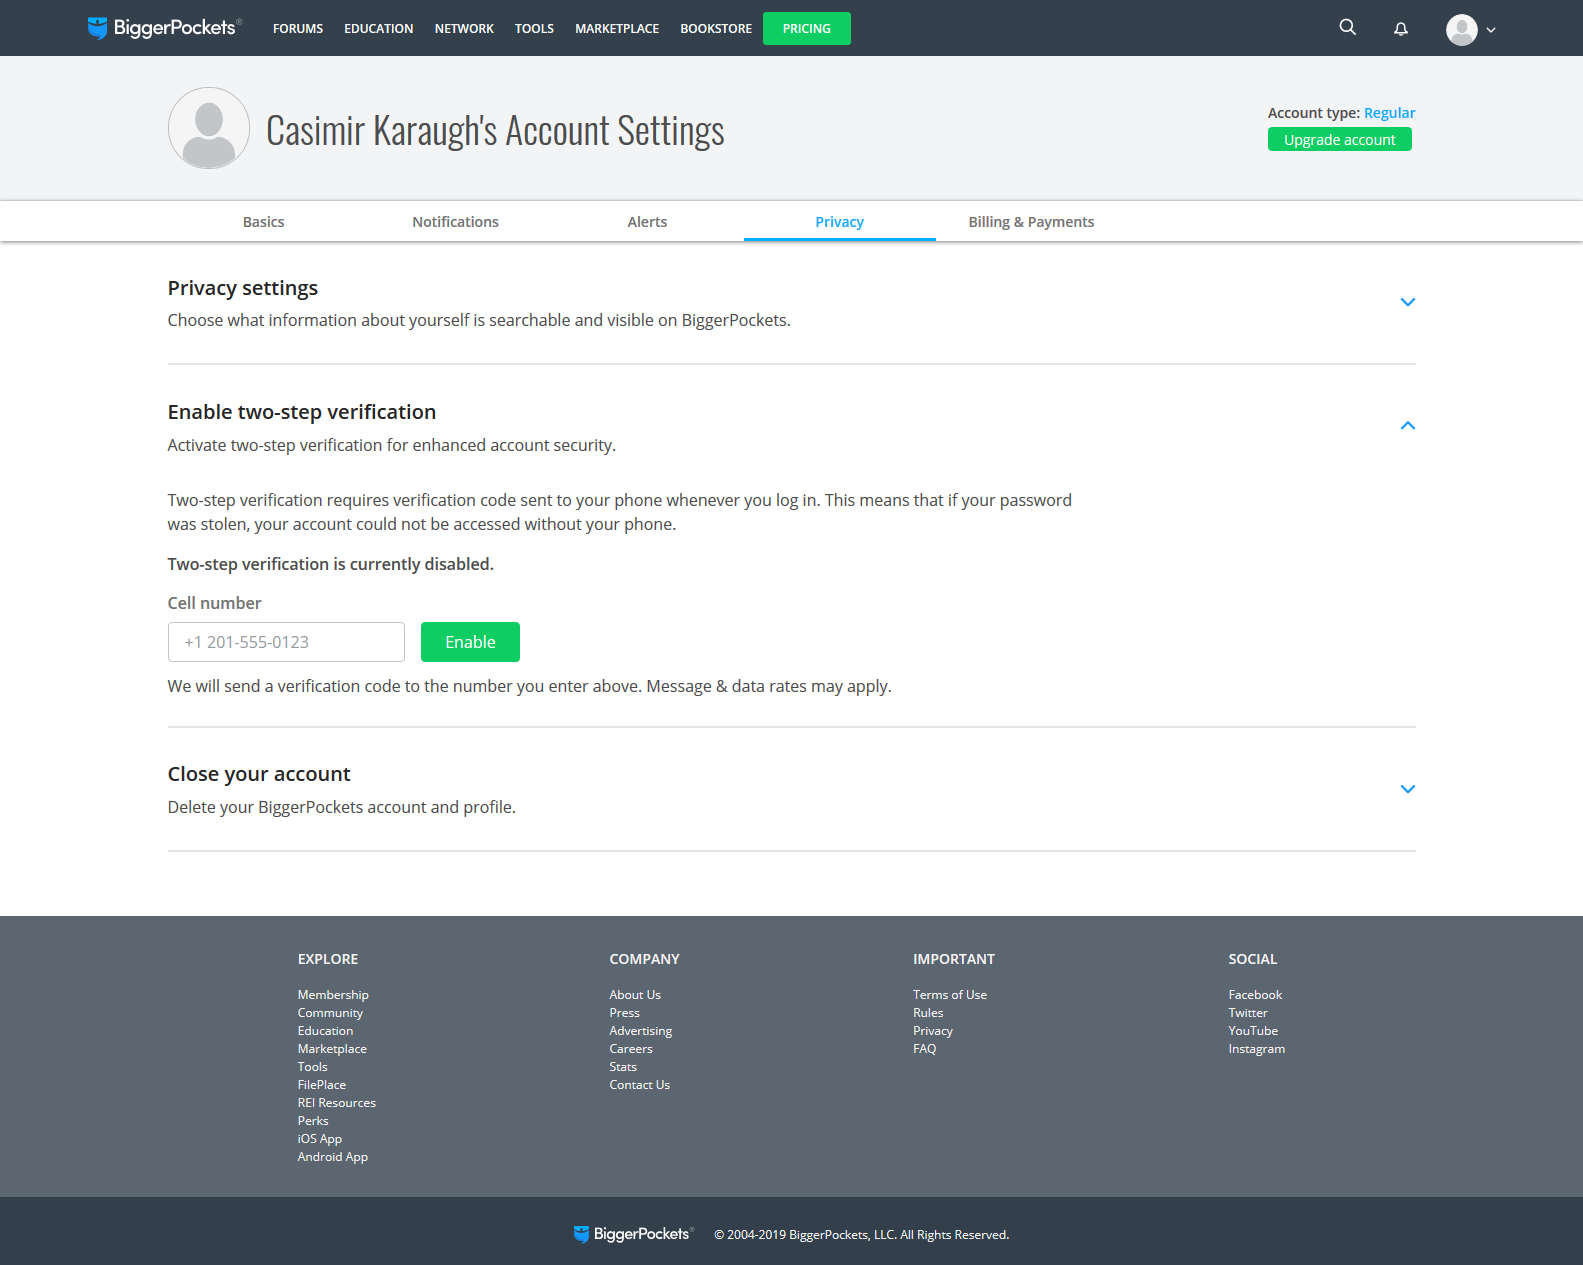Click the green Pricing button
This screenshot has width=1583, height=1265.
807,29
